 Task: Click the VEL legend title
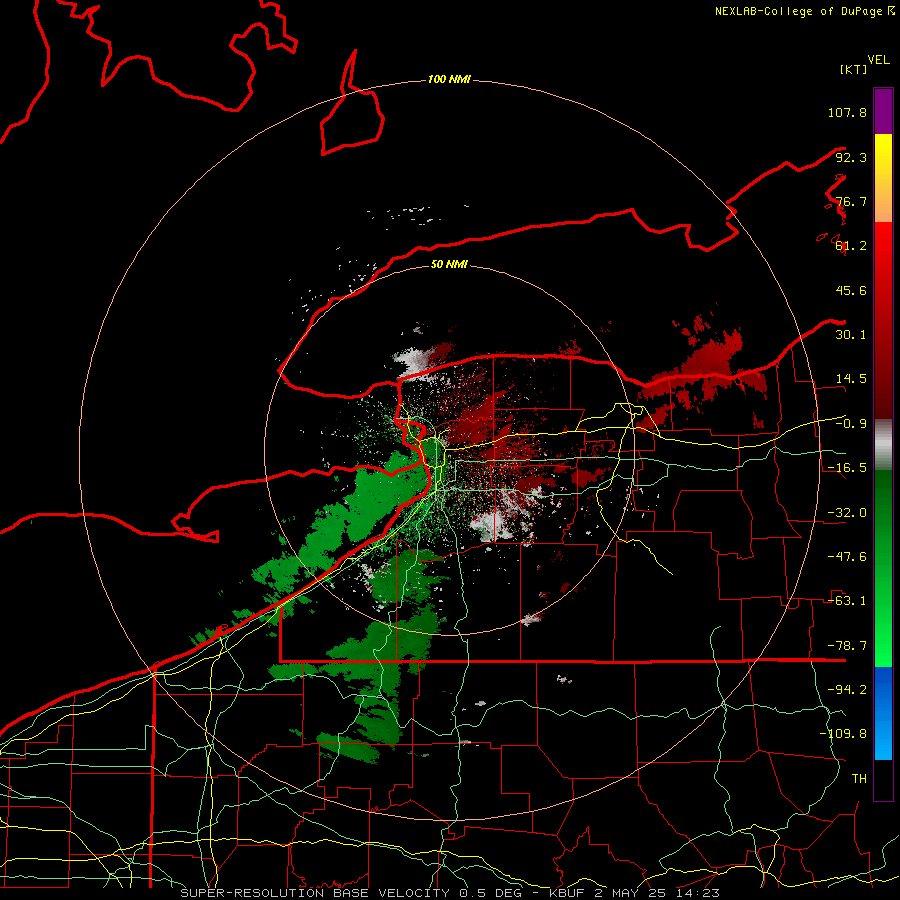coord(878,60)
